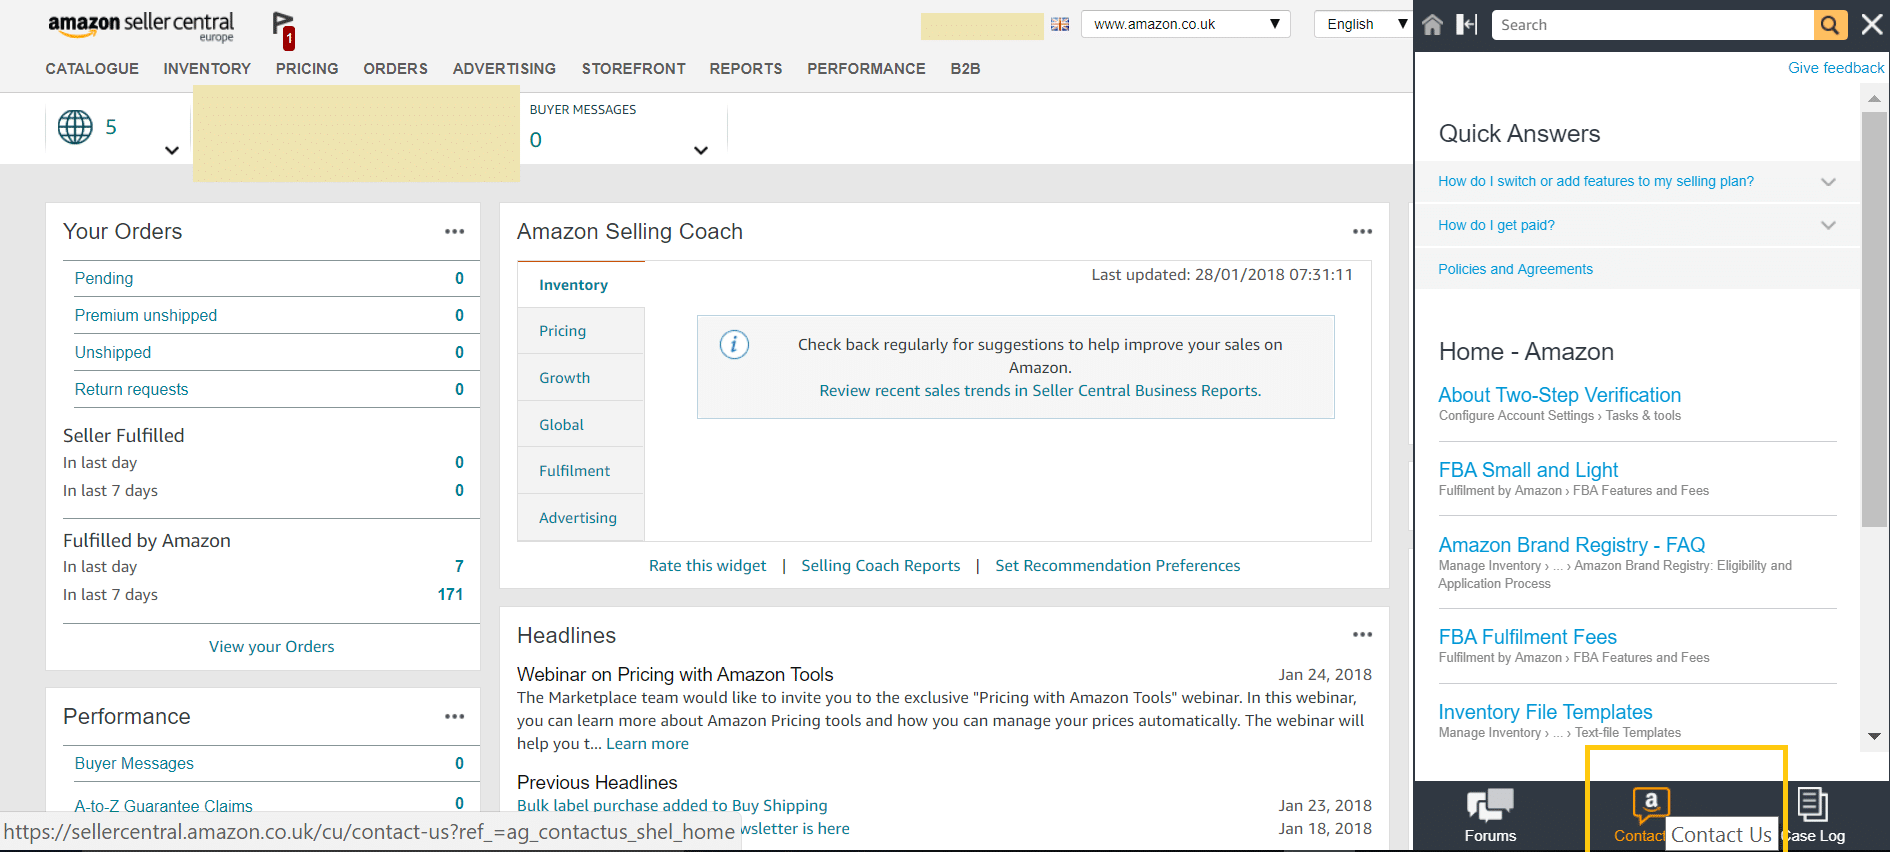
Task: Click the help panel scroll down arrow
Action: (x=1874, y=736)
